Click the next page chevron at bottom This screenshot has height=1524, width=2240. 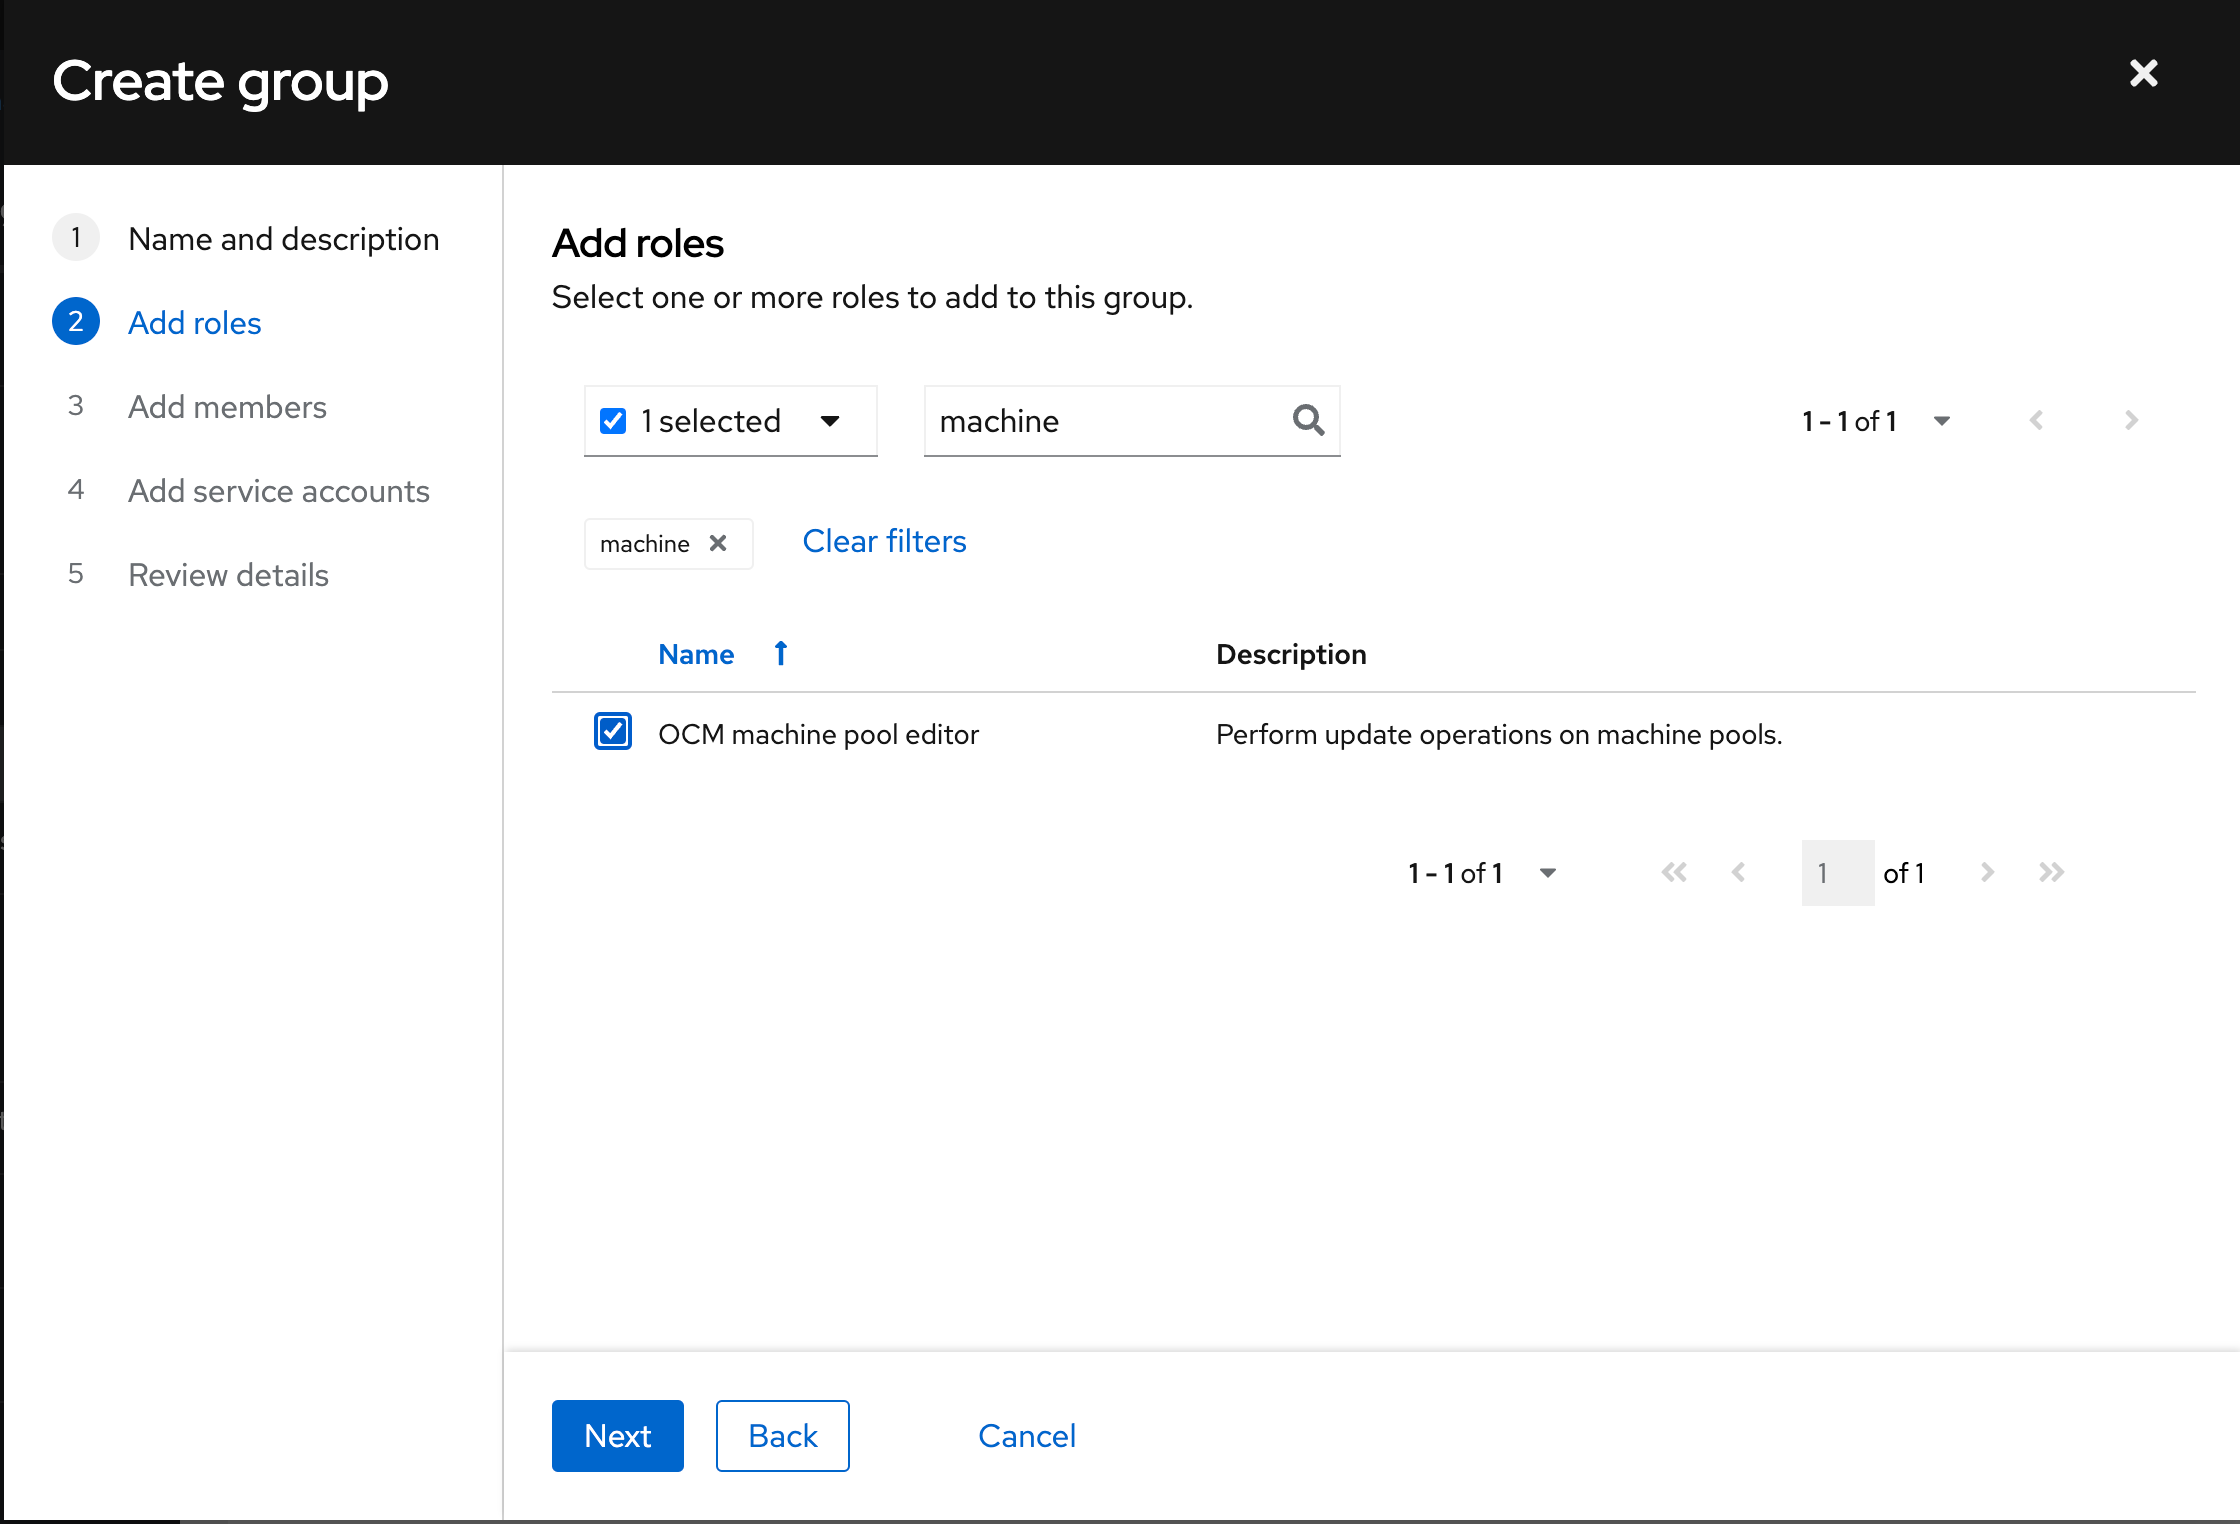1987,872
